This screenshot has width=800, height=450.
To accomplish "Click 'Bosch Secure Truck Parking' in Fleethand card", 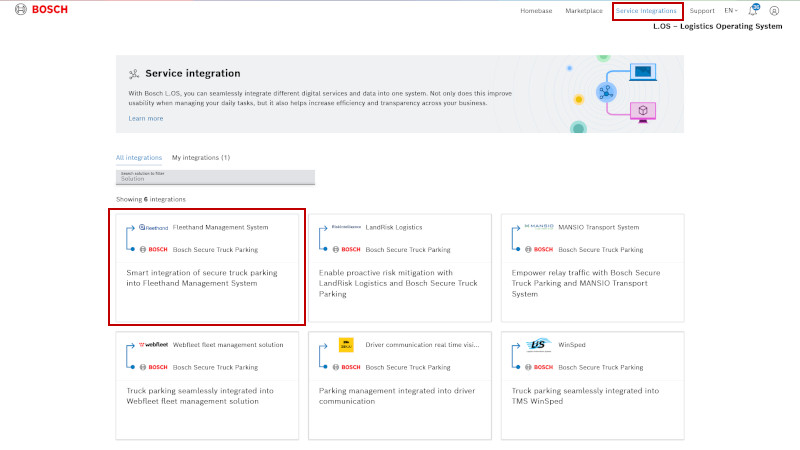I will point(215,250).
